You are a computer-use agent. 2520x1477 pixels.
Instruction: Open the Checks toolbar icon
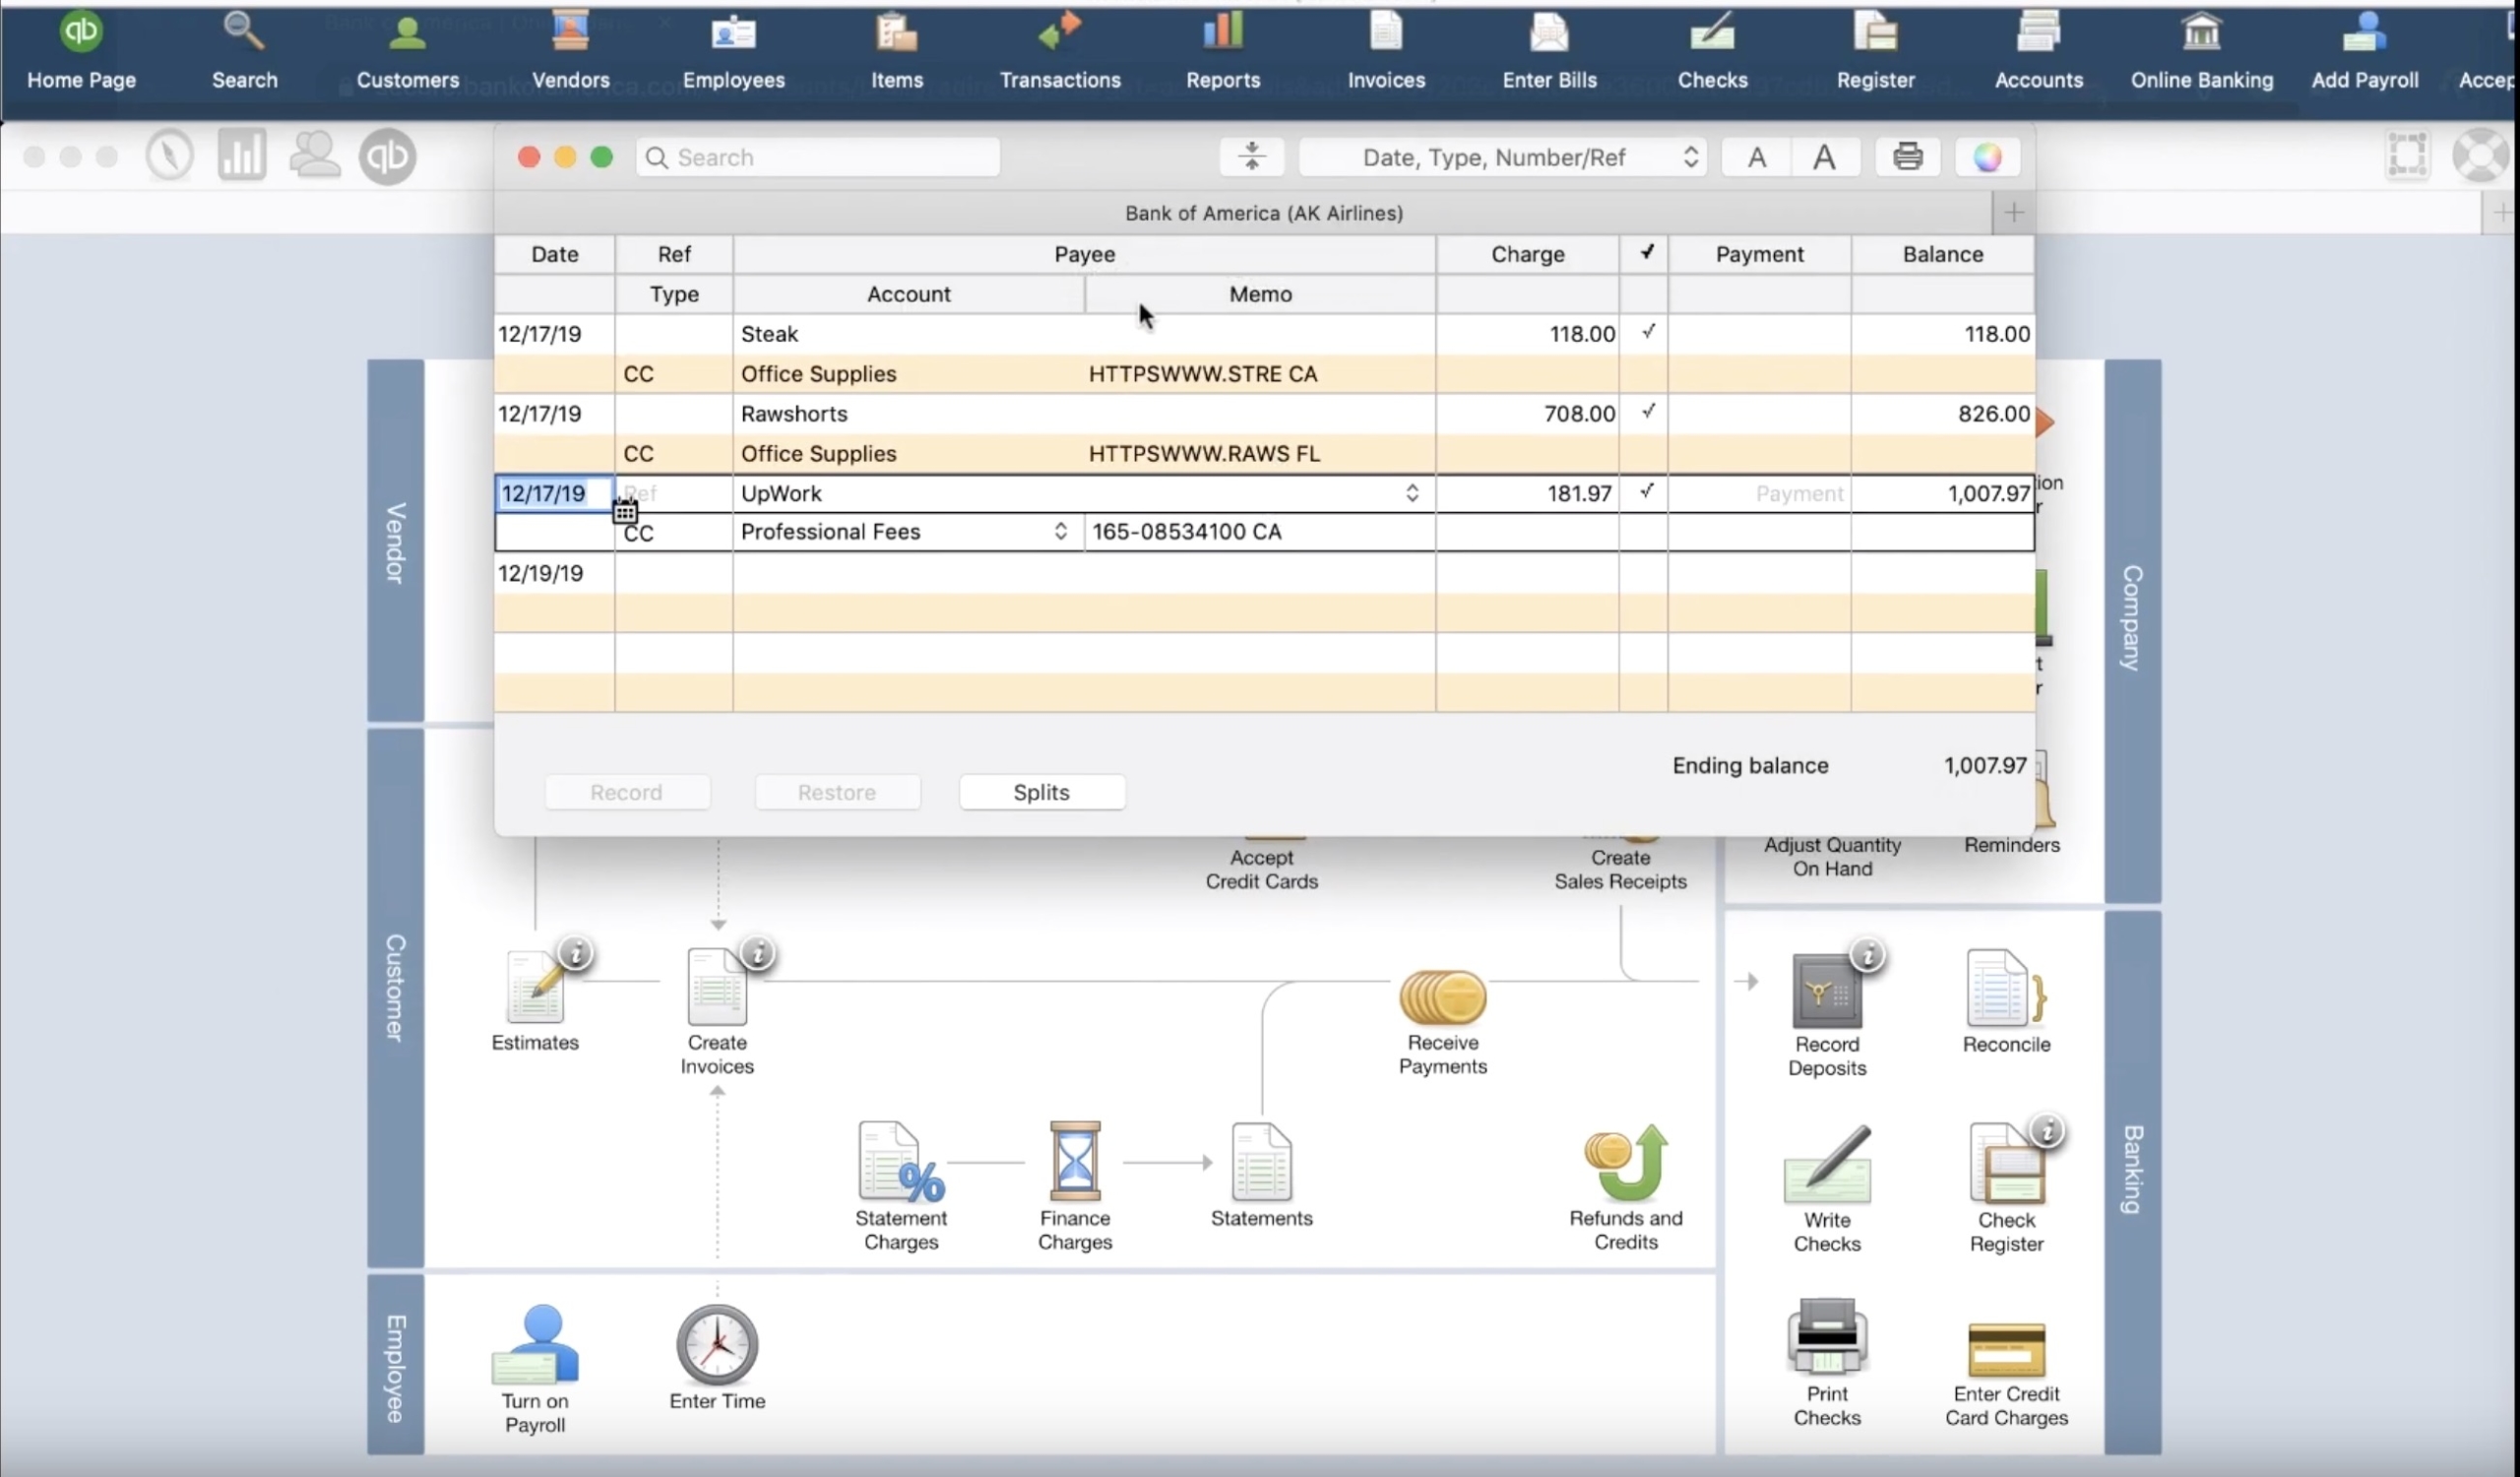click(1711, 52)
